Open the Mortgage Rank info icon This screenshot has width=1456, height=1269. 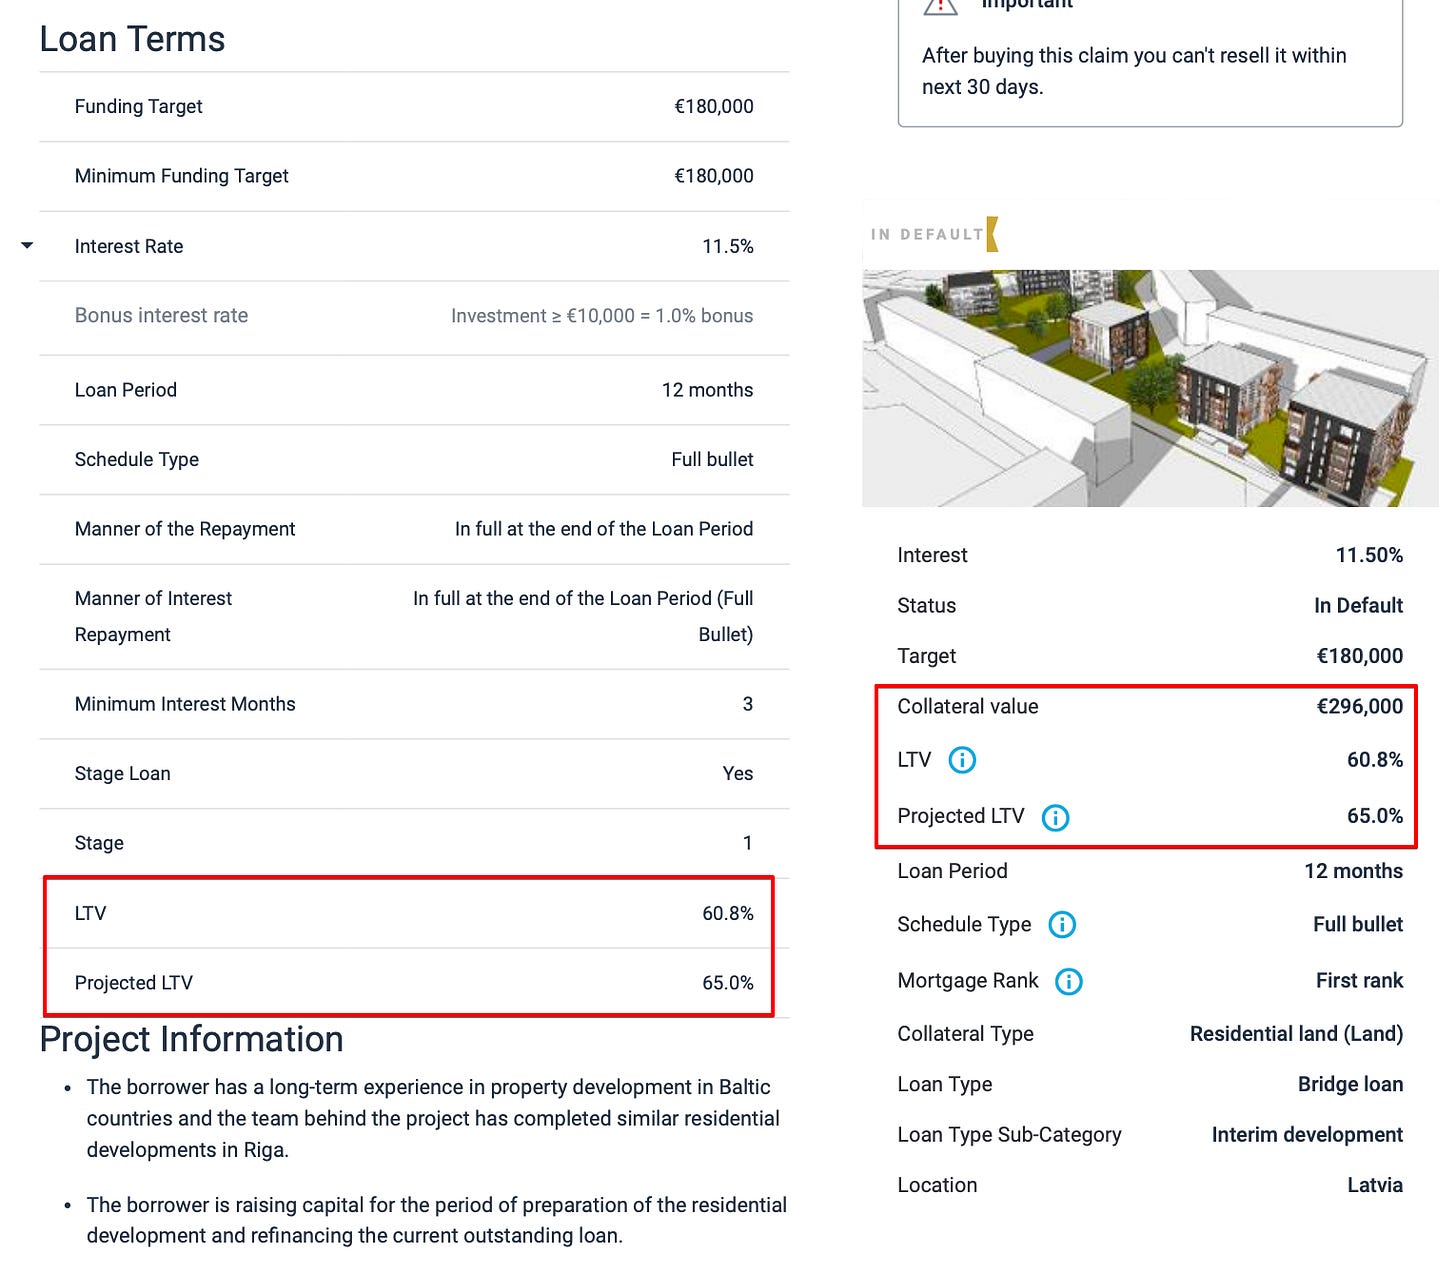(1069, 981)
